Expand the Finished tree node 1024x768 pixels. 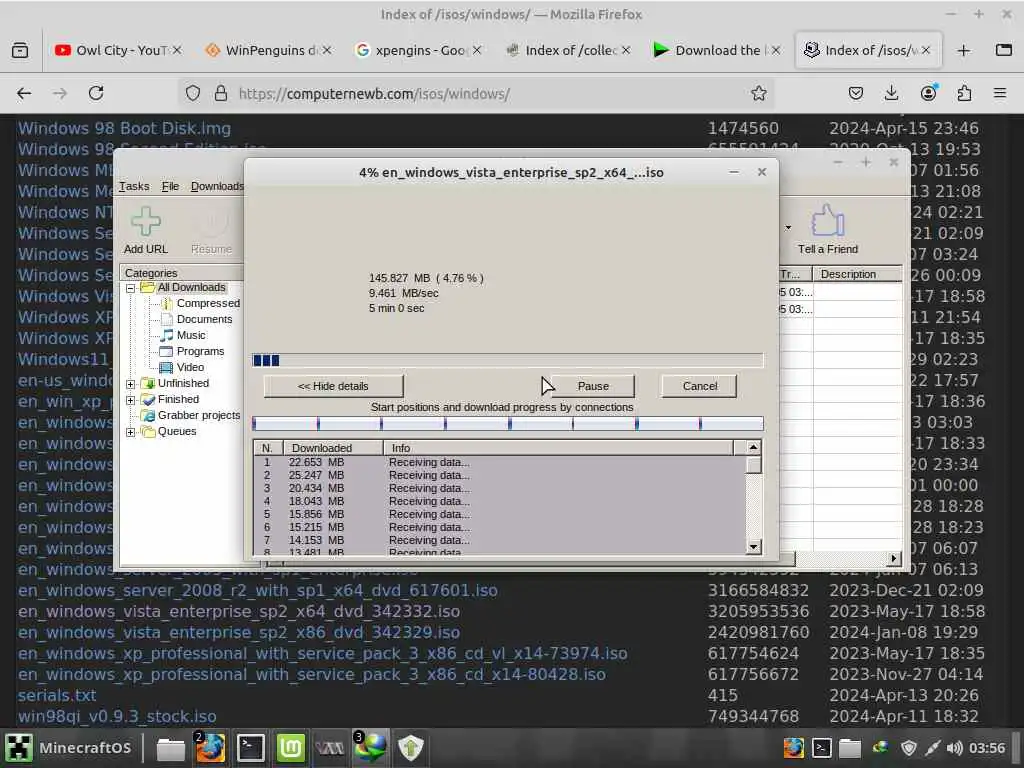pyautogui.click(x=131, y=400)
